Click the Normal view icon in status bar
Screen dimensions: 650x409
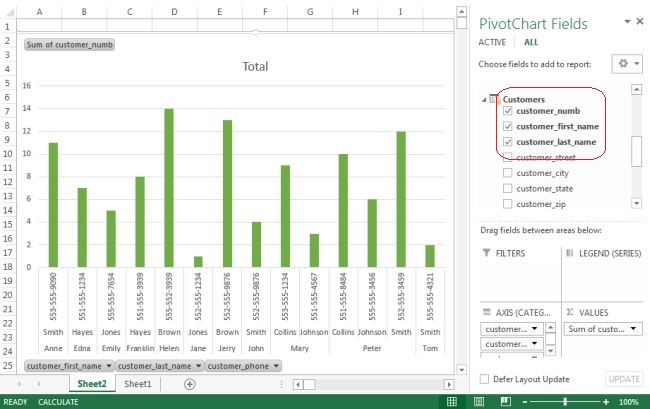452,401
